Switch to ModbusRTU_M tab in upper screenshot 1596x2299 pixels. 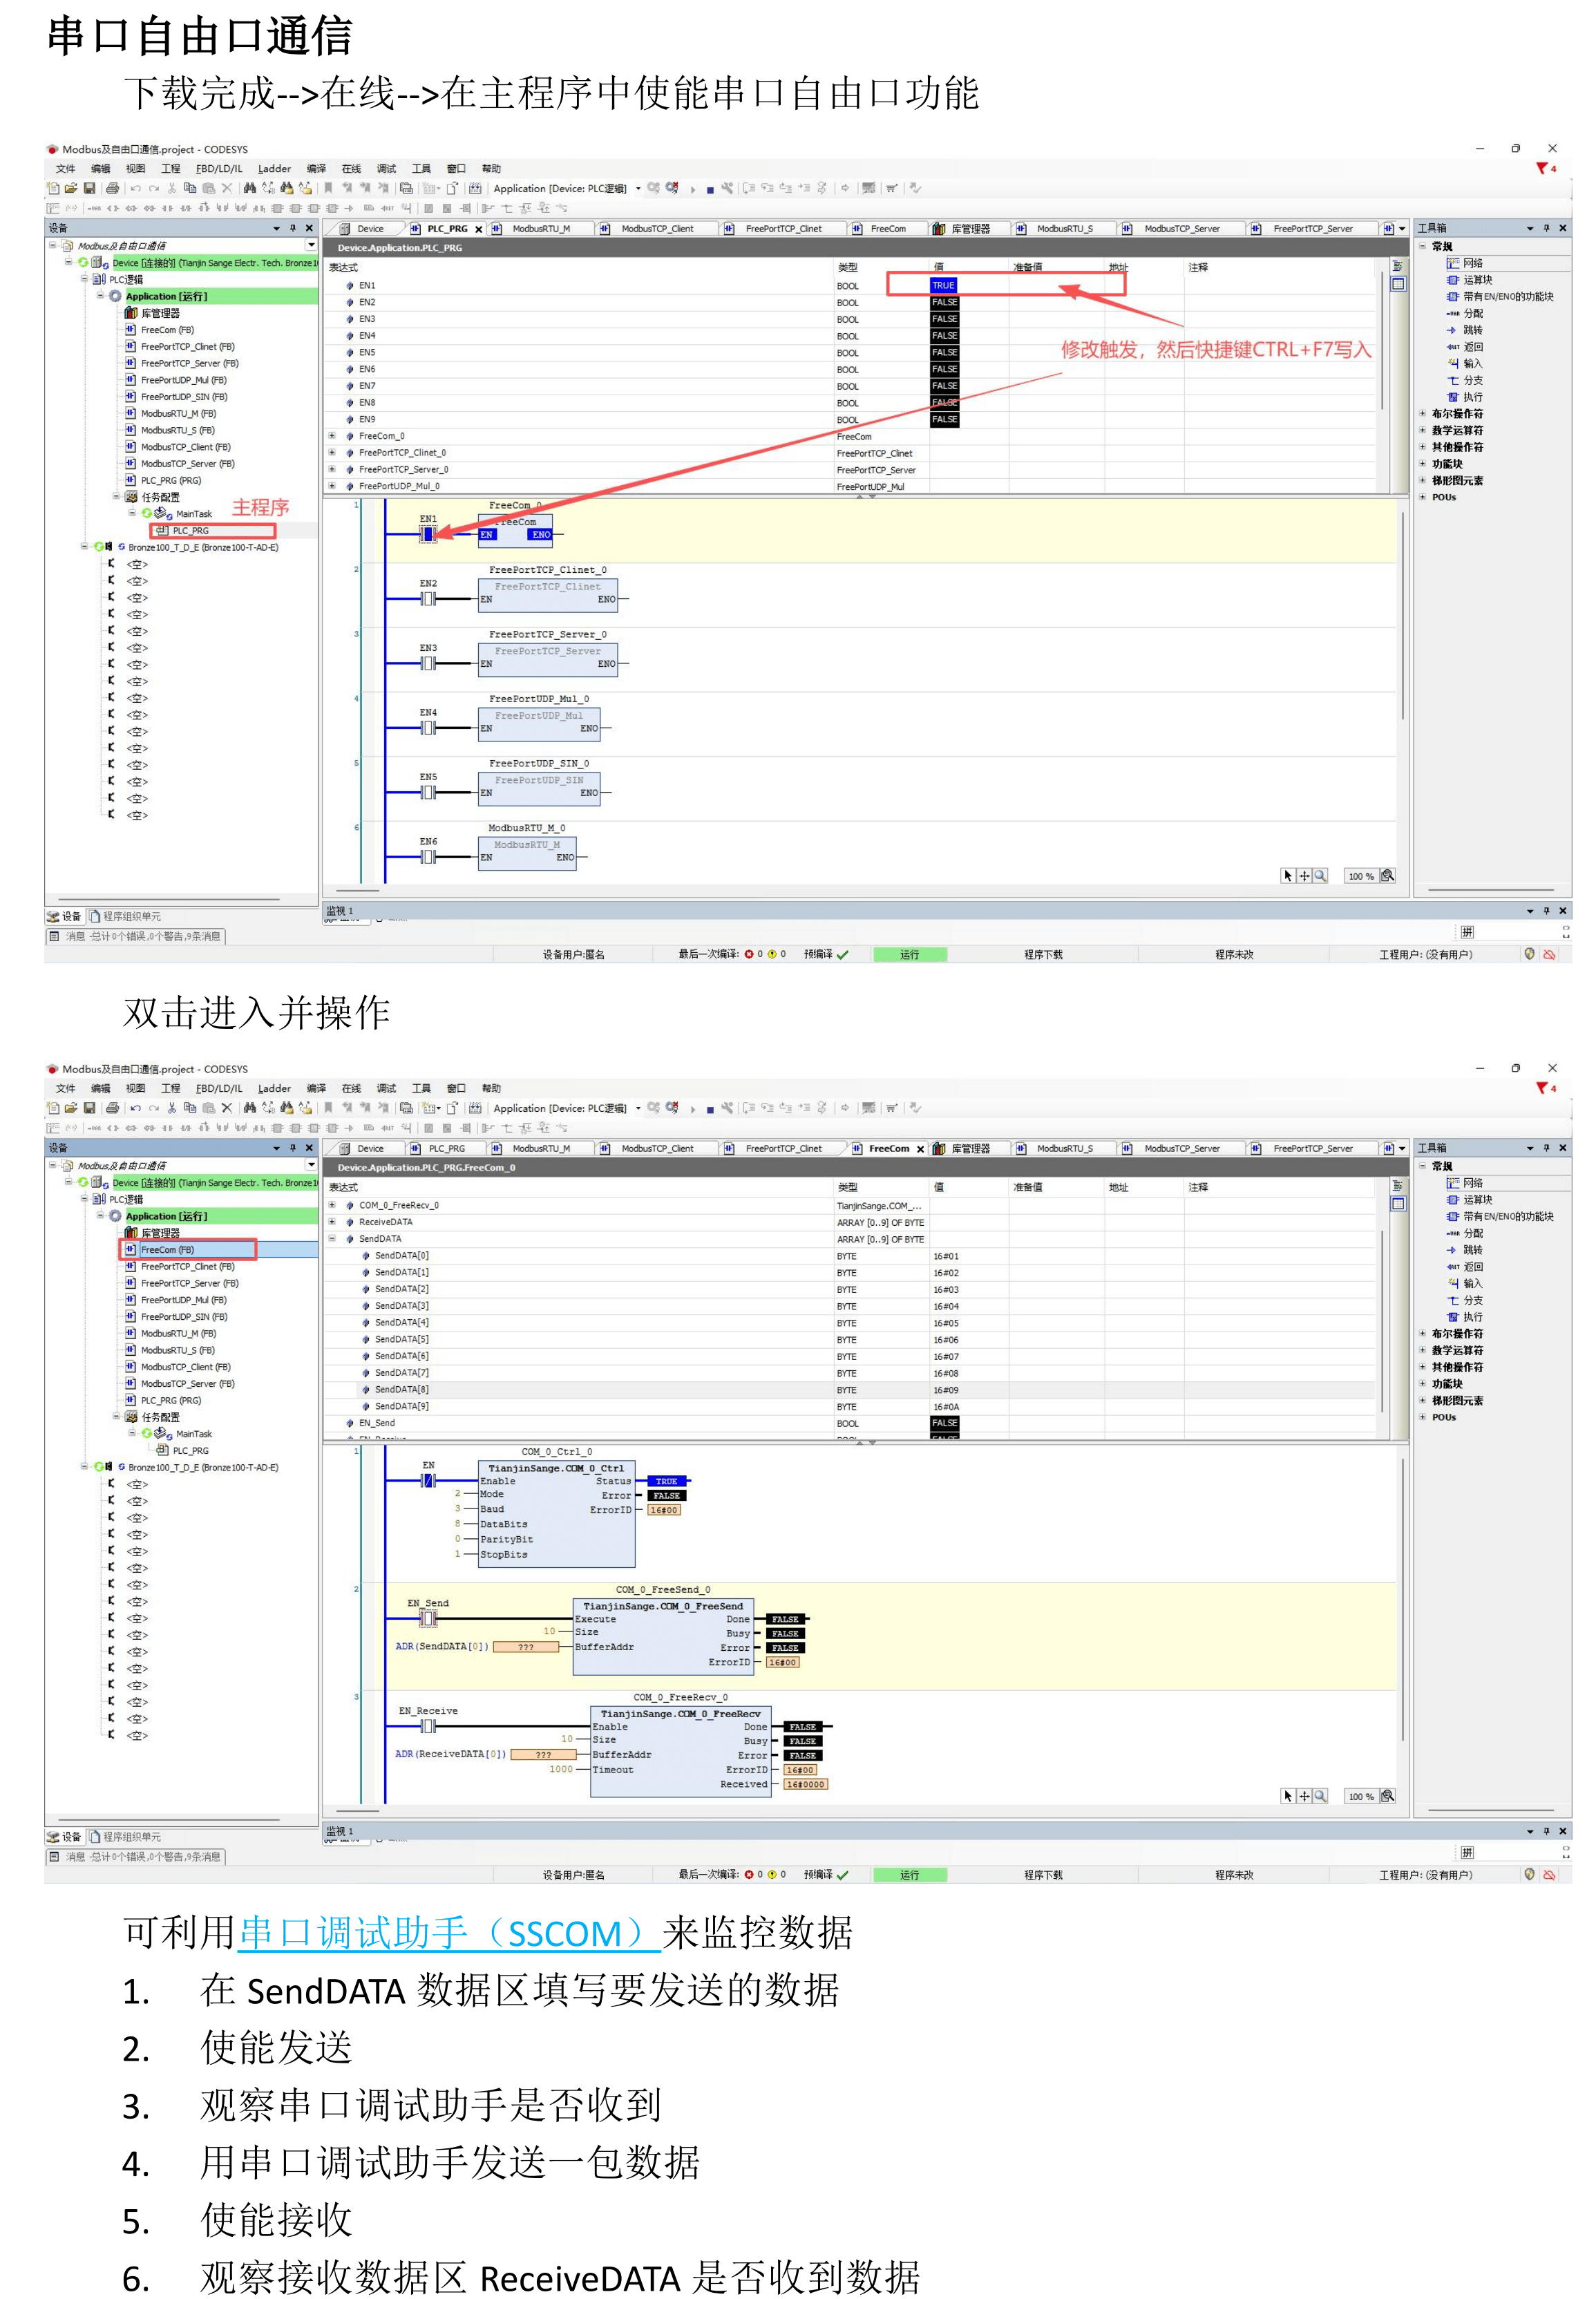541,229
